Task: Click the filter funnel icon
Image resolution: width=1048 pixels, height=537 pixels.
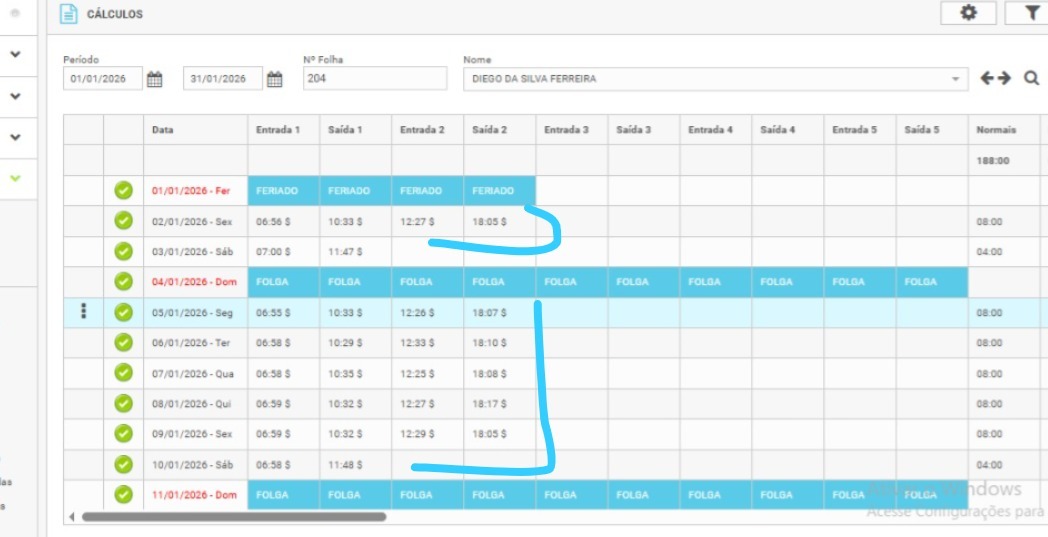Action: click(1031, 13)
